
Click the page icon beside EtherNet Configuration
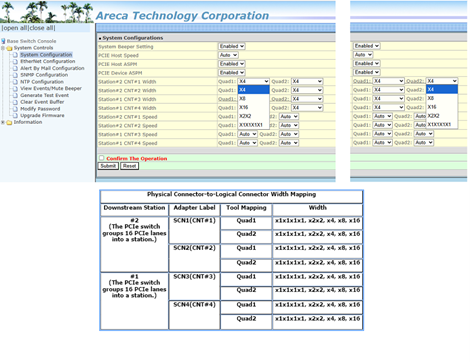click(x=15, y=61)
